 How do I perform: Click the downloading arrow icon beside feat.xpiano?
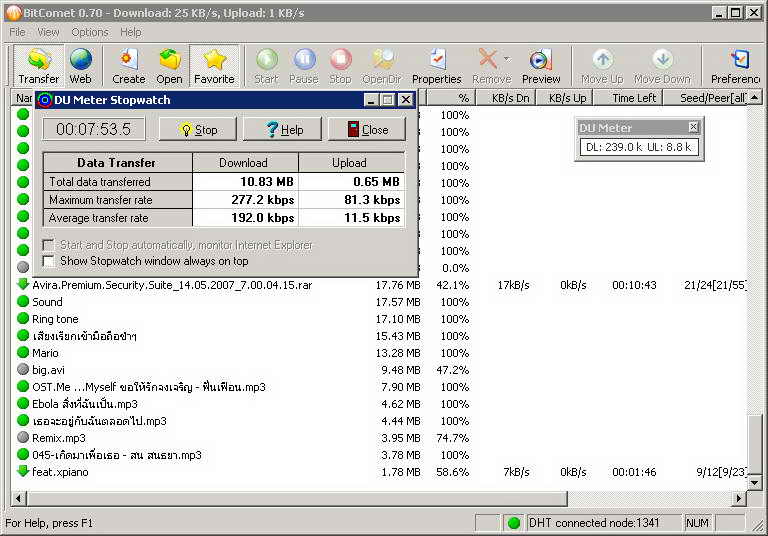(x=23, y=471)
